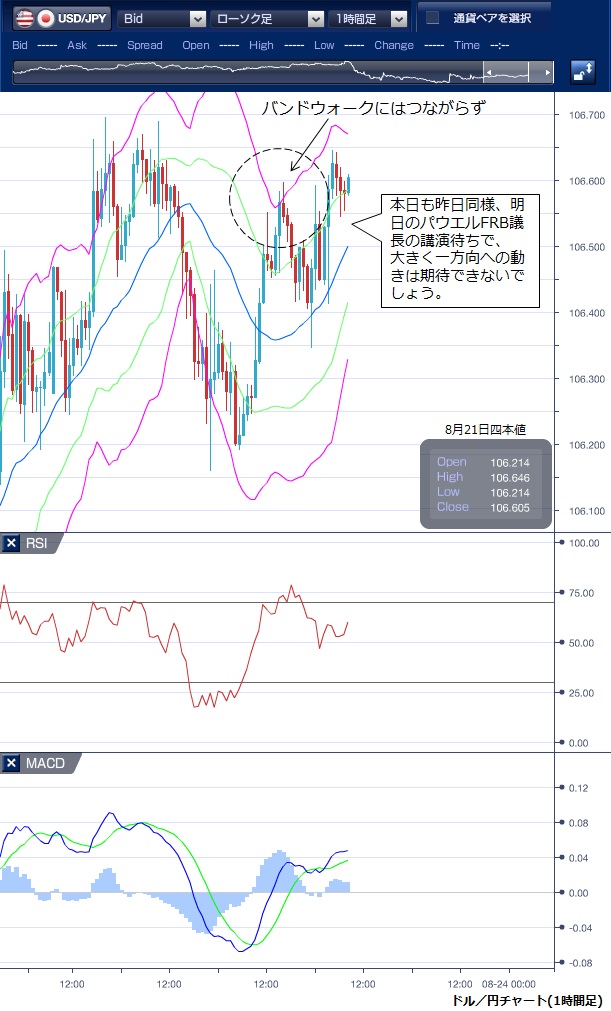The image size is (611, 1011).
Task: Close the RSI indicator panel
Action: [x=11, y=543]
